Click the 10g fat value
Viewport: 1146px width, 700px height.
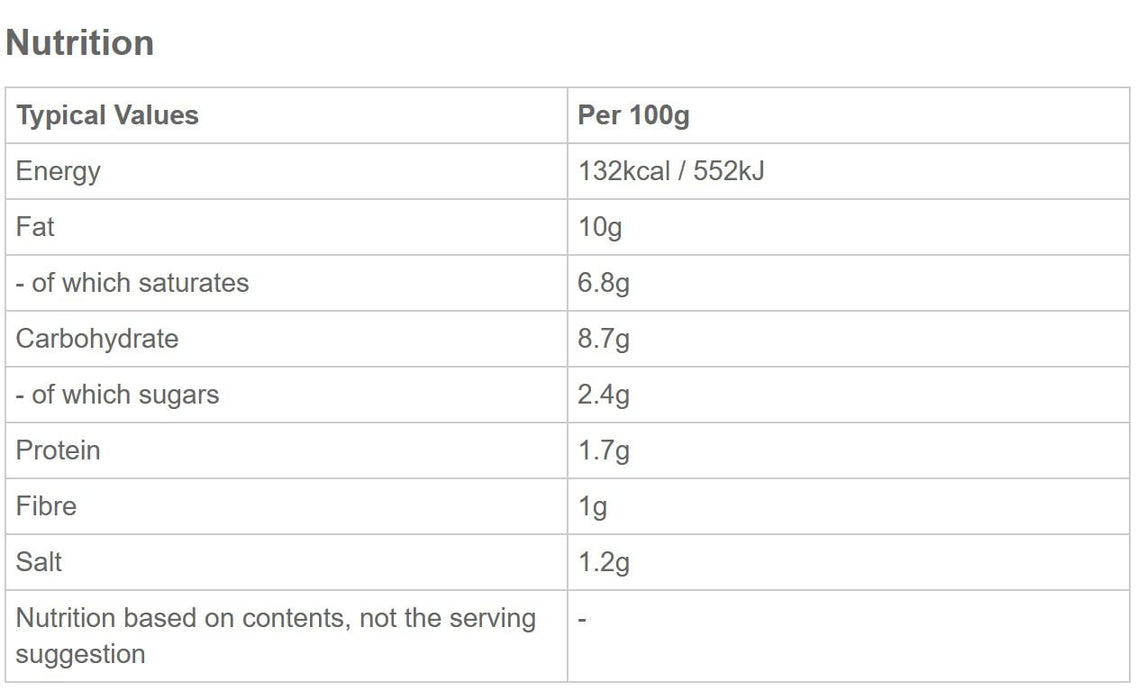point(600,227)
